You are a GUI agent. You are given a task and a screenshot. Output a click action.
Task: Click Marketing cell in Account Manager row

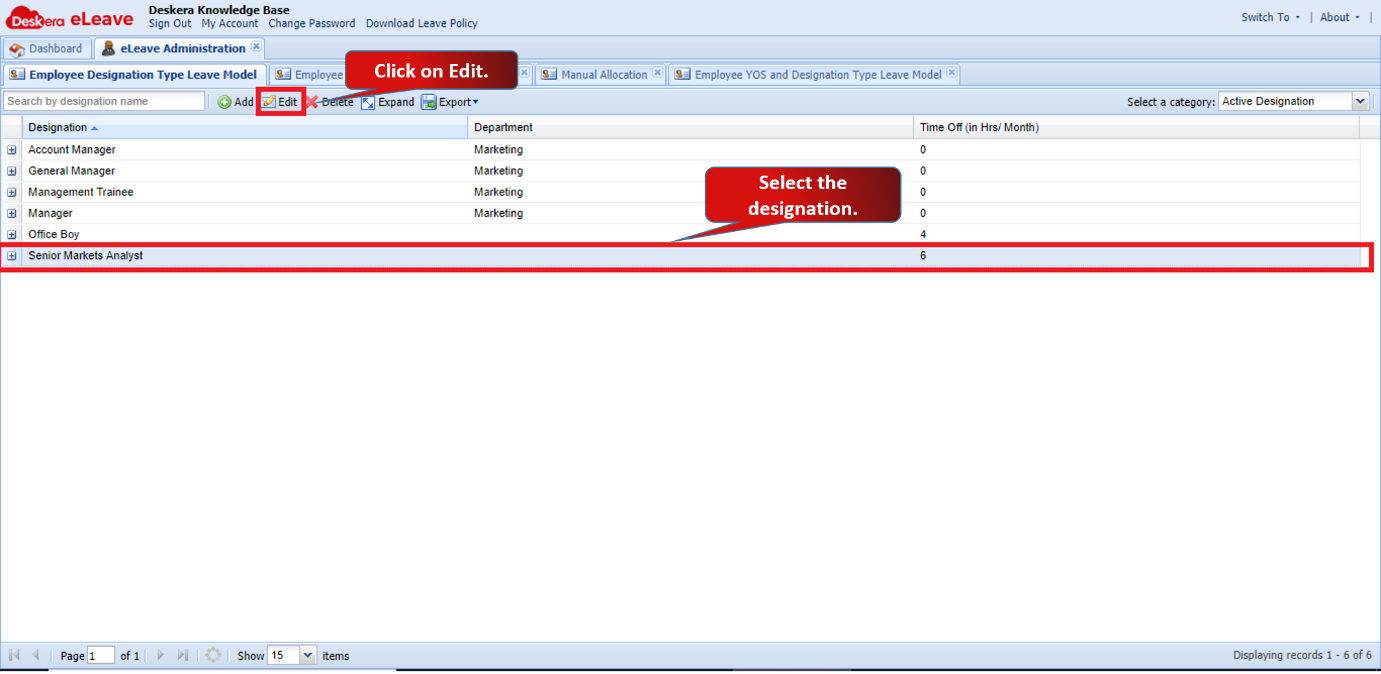[x=691, y=150]
